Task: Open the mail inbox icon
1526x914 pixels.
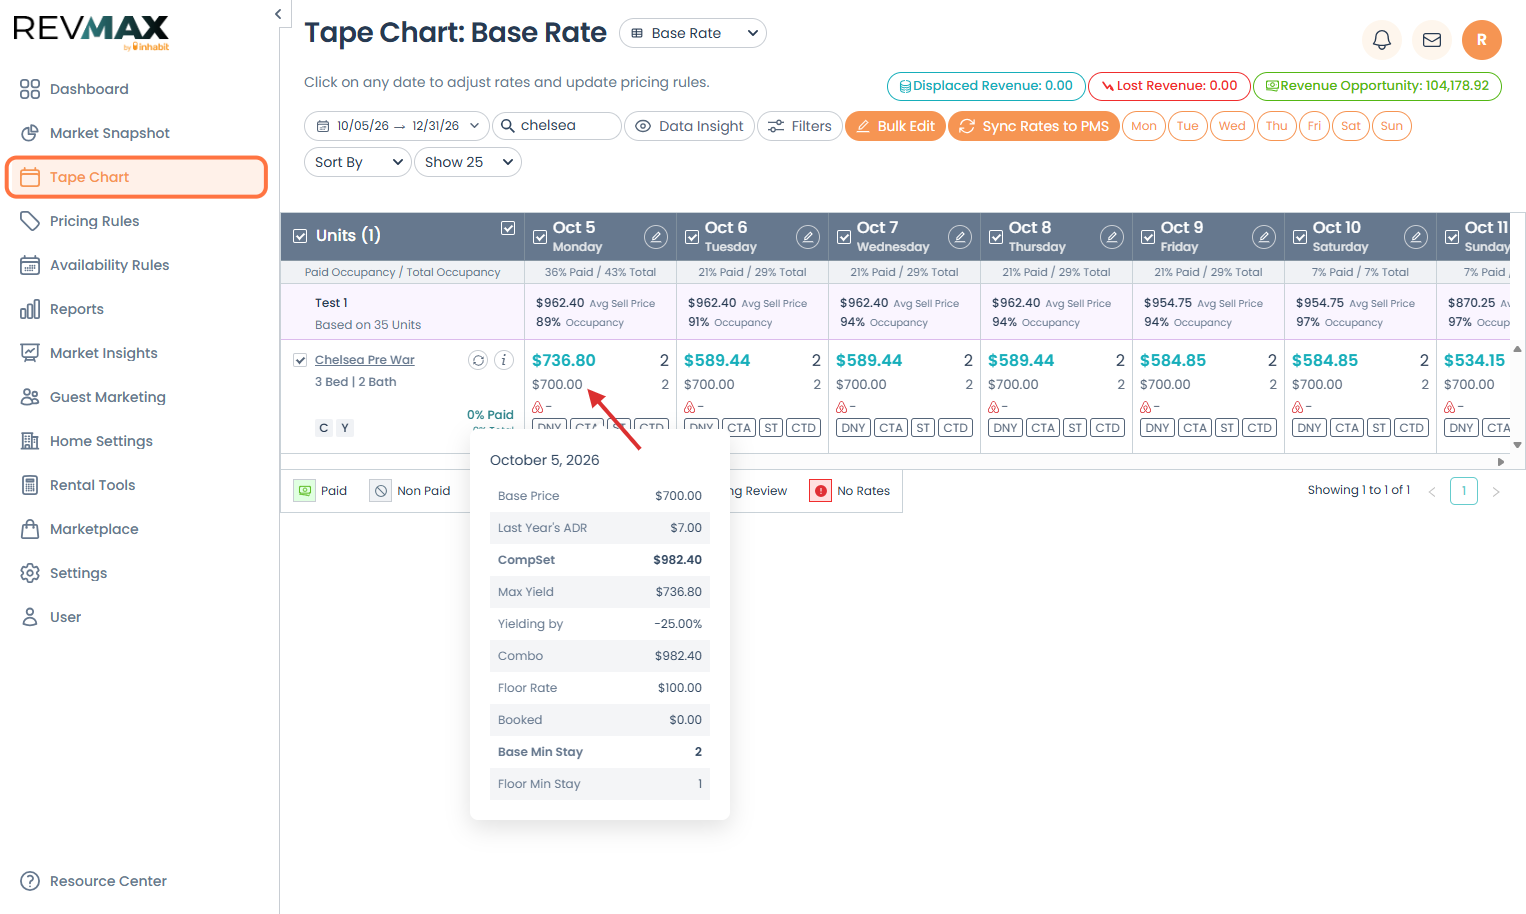Action: click(x=1432, y=40)
